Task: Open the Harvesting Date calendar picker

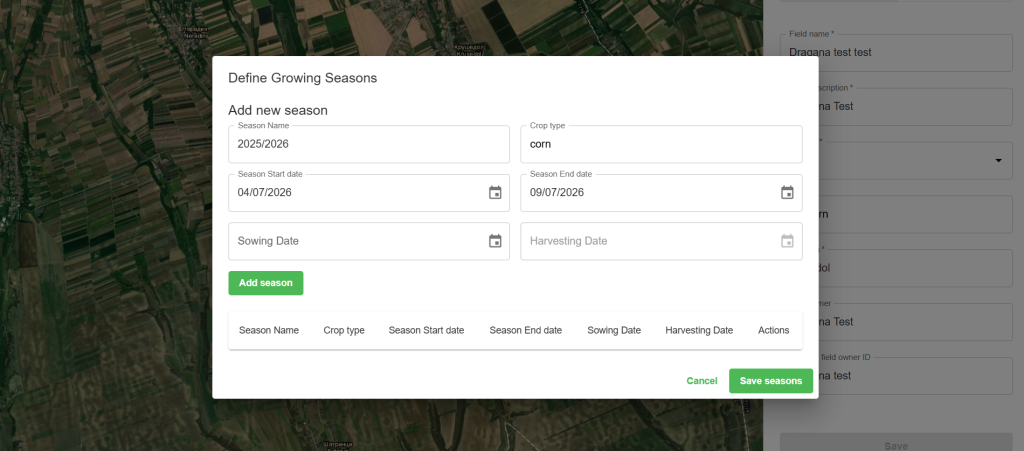Action: tap(787, 241)
